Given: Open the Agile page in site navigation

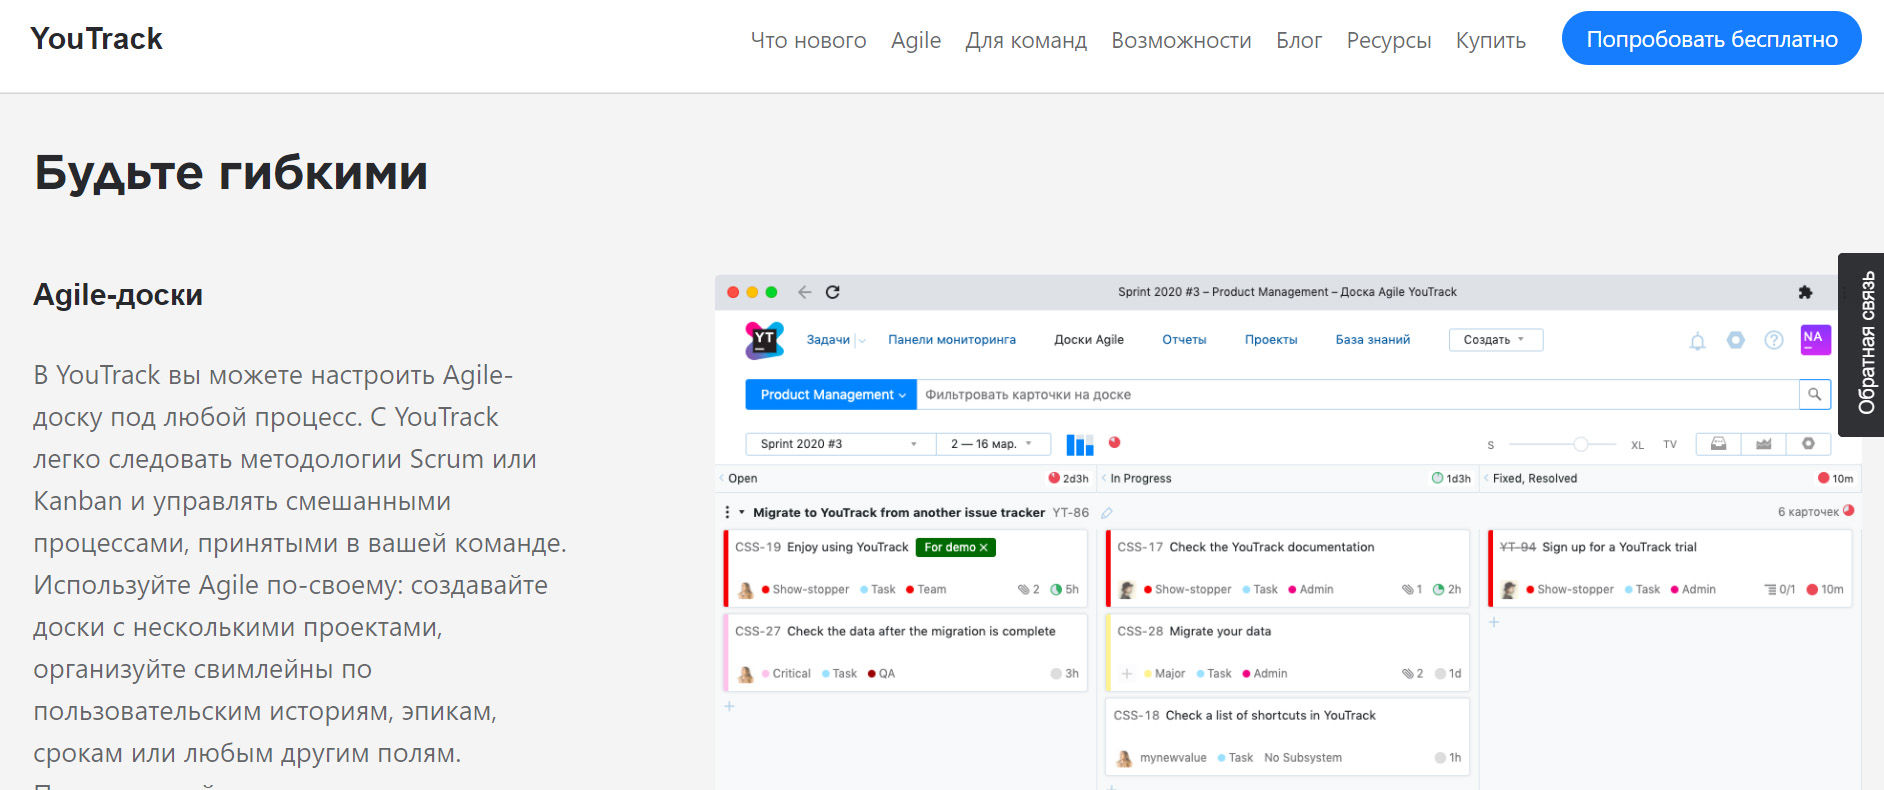Looking at the screenshot, I should click(916, 40).
